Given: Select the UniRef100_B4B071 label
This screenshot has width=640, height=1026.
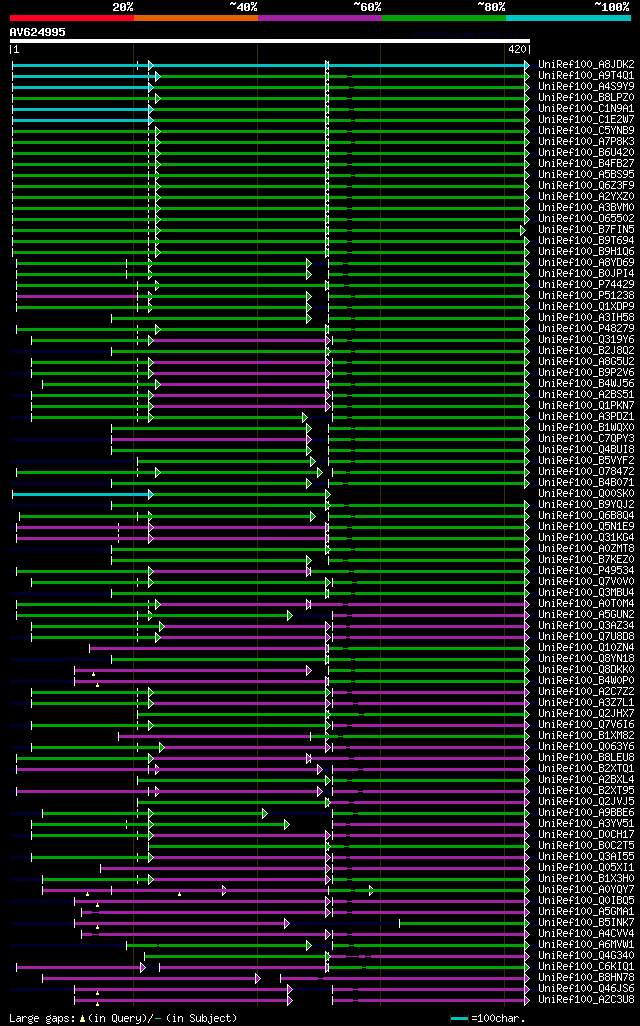Looking at the screenshot, I should pyautogui.click(x=586, y=482).
